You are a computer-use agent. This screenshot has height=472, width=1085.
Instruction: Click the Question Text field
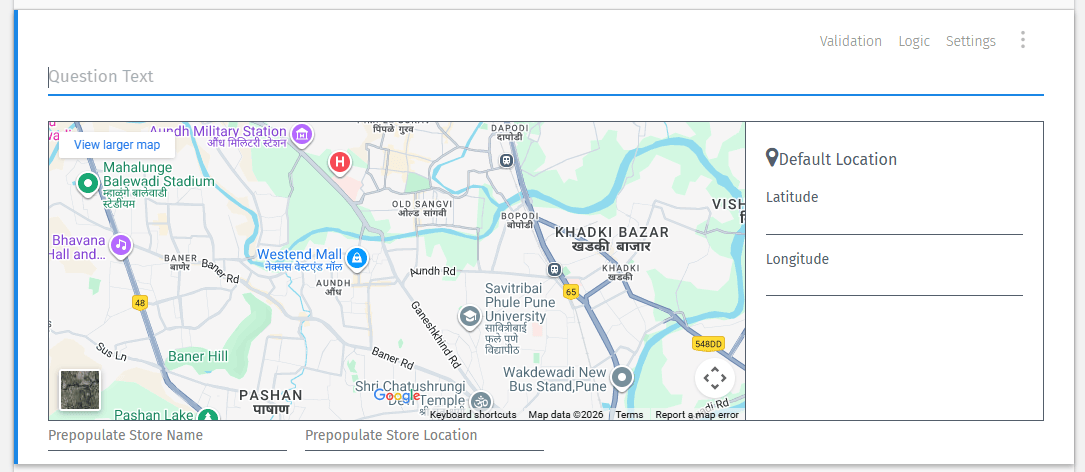[x=545, y=77]
